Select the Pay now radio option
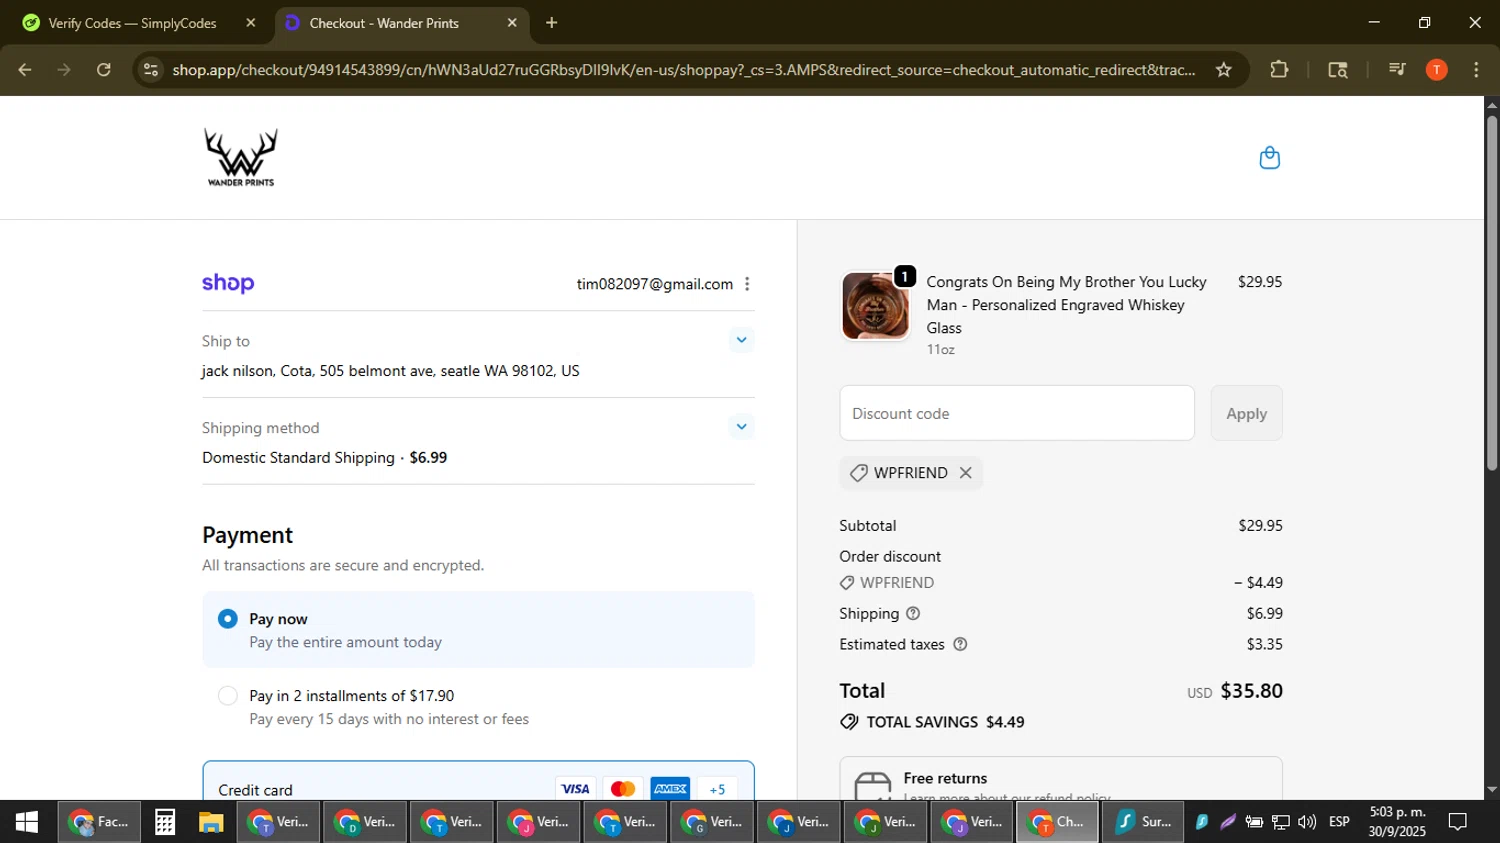The height and width of the screenshot is (843, 1500). point(228,619)
